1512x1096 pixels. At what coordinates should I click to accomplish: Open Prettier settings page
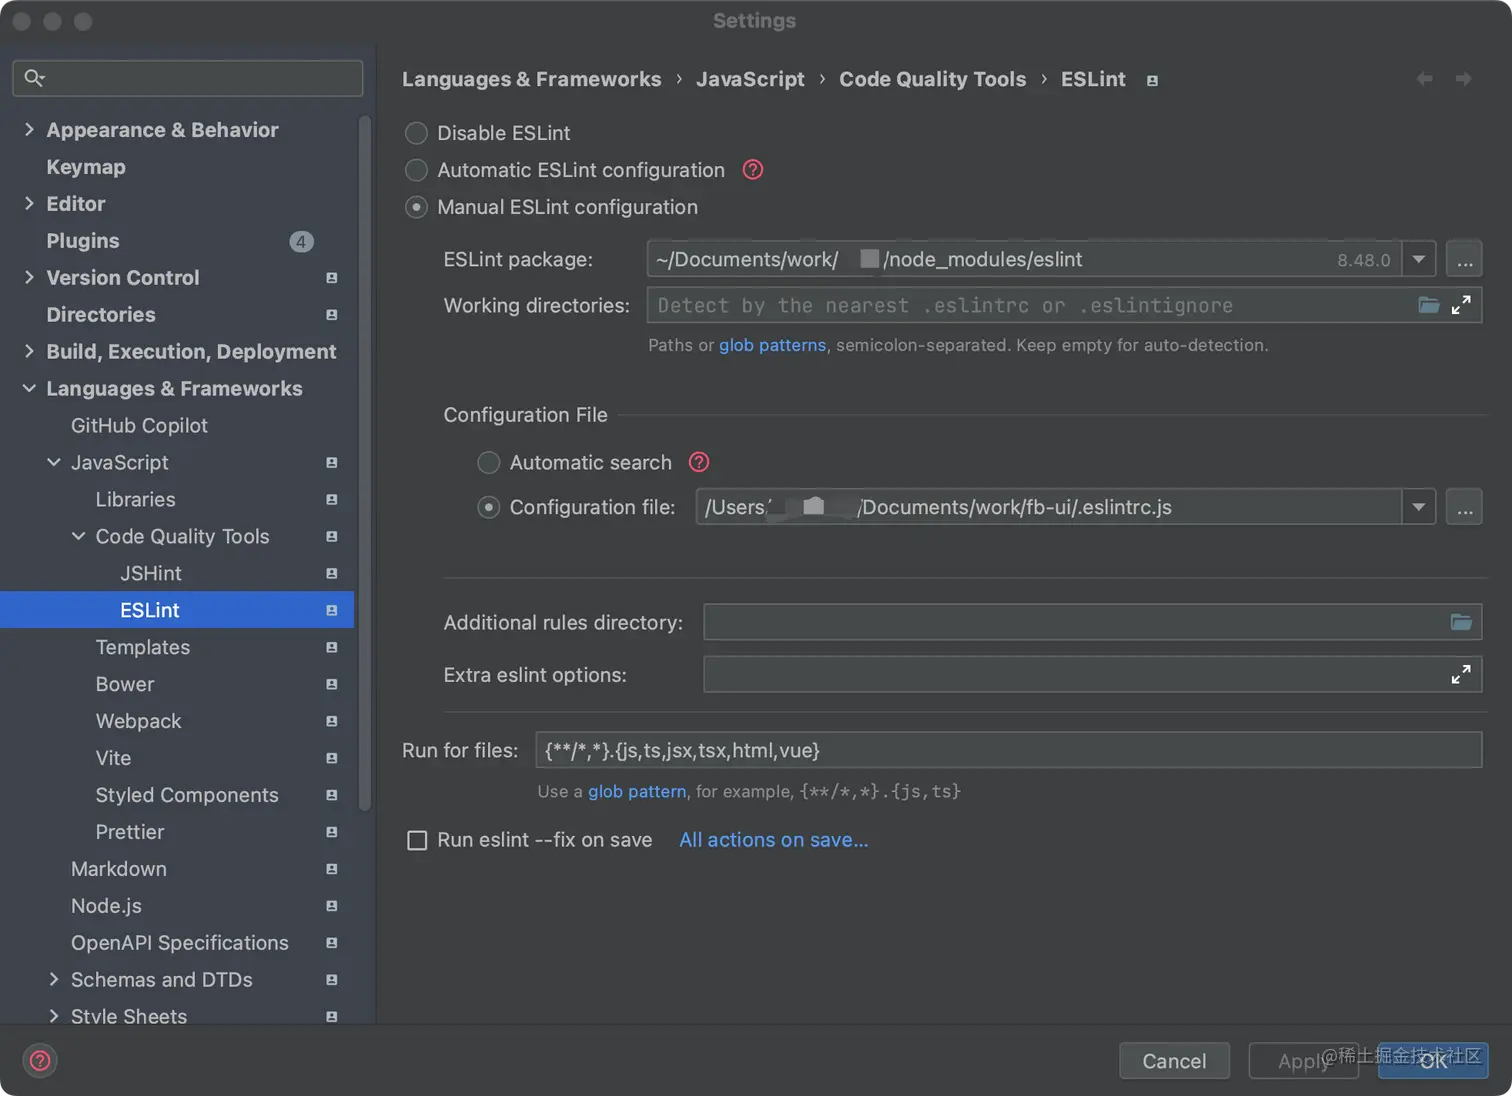click(130, 832)
